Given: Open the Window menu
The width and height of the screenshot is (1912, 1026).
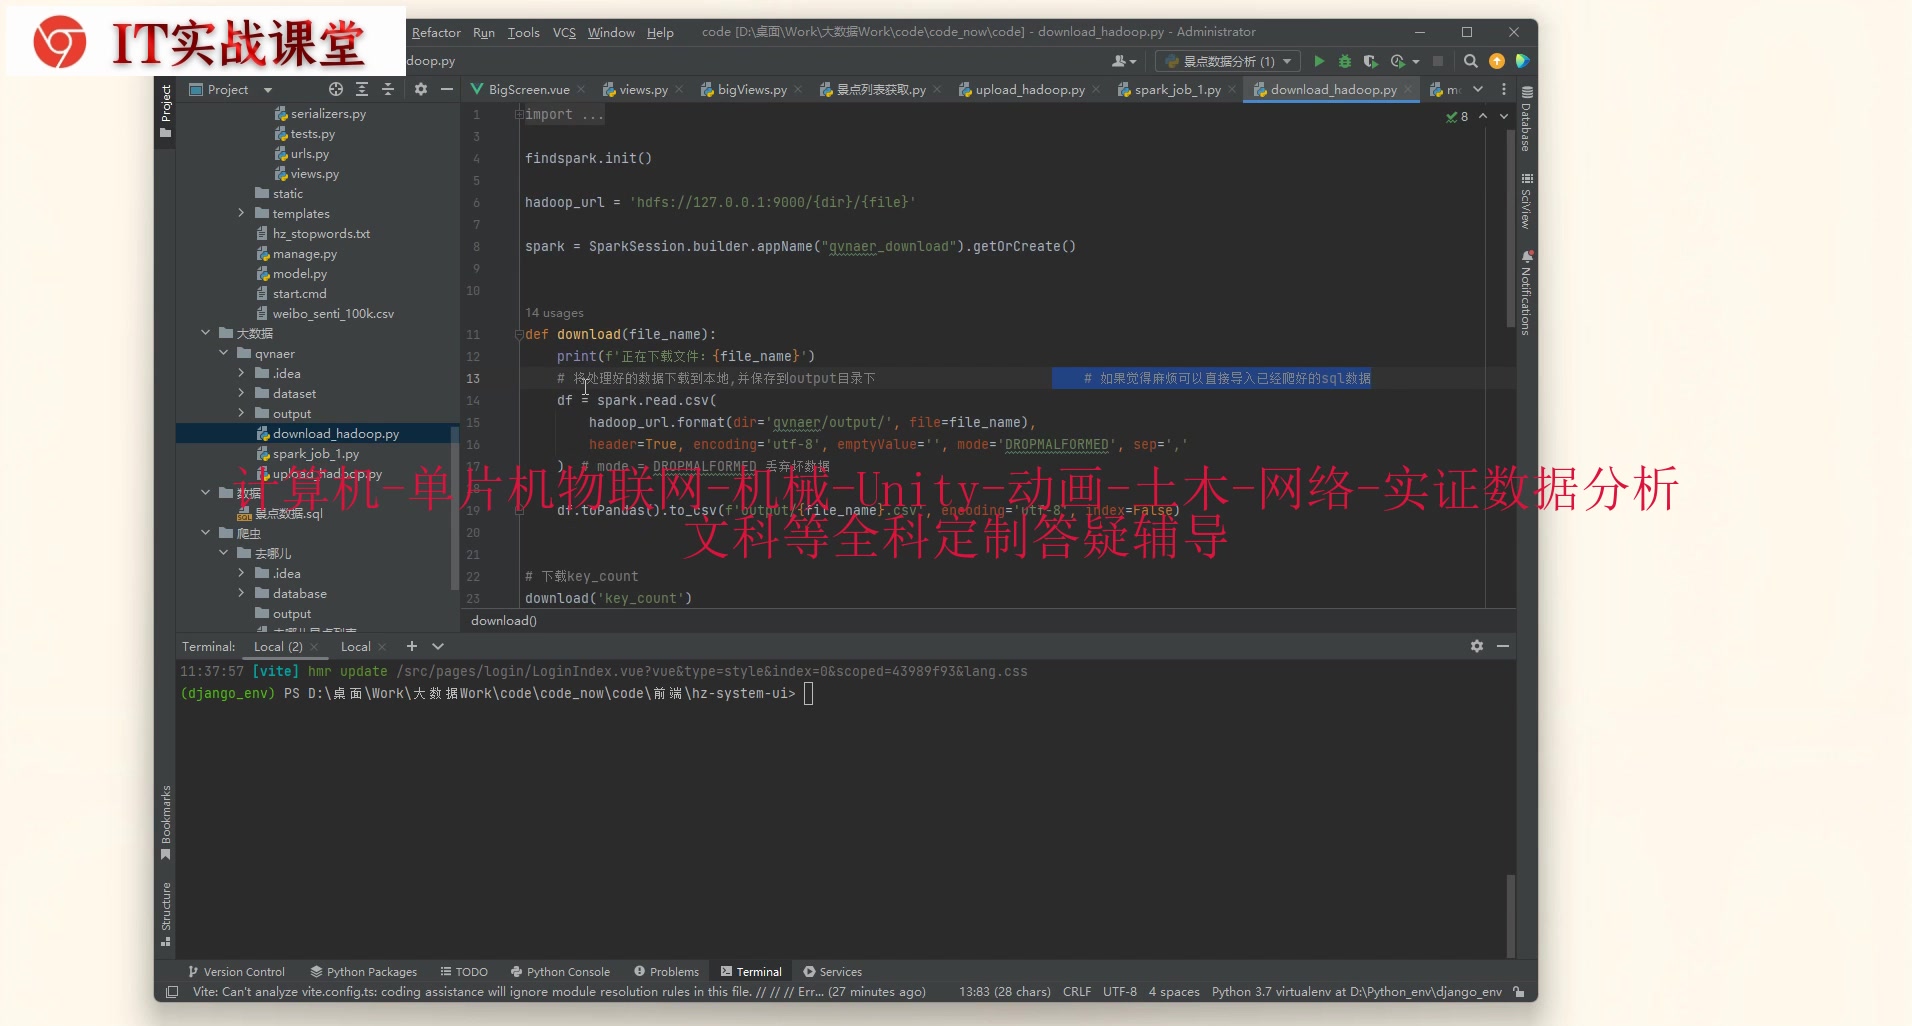Looking at the screenshot, I should point(611,32).
